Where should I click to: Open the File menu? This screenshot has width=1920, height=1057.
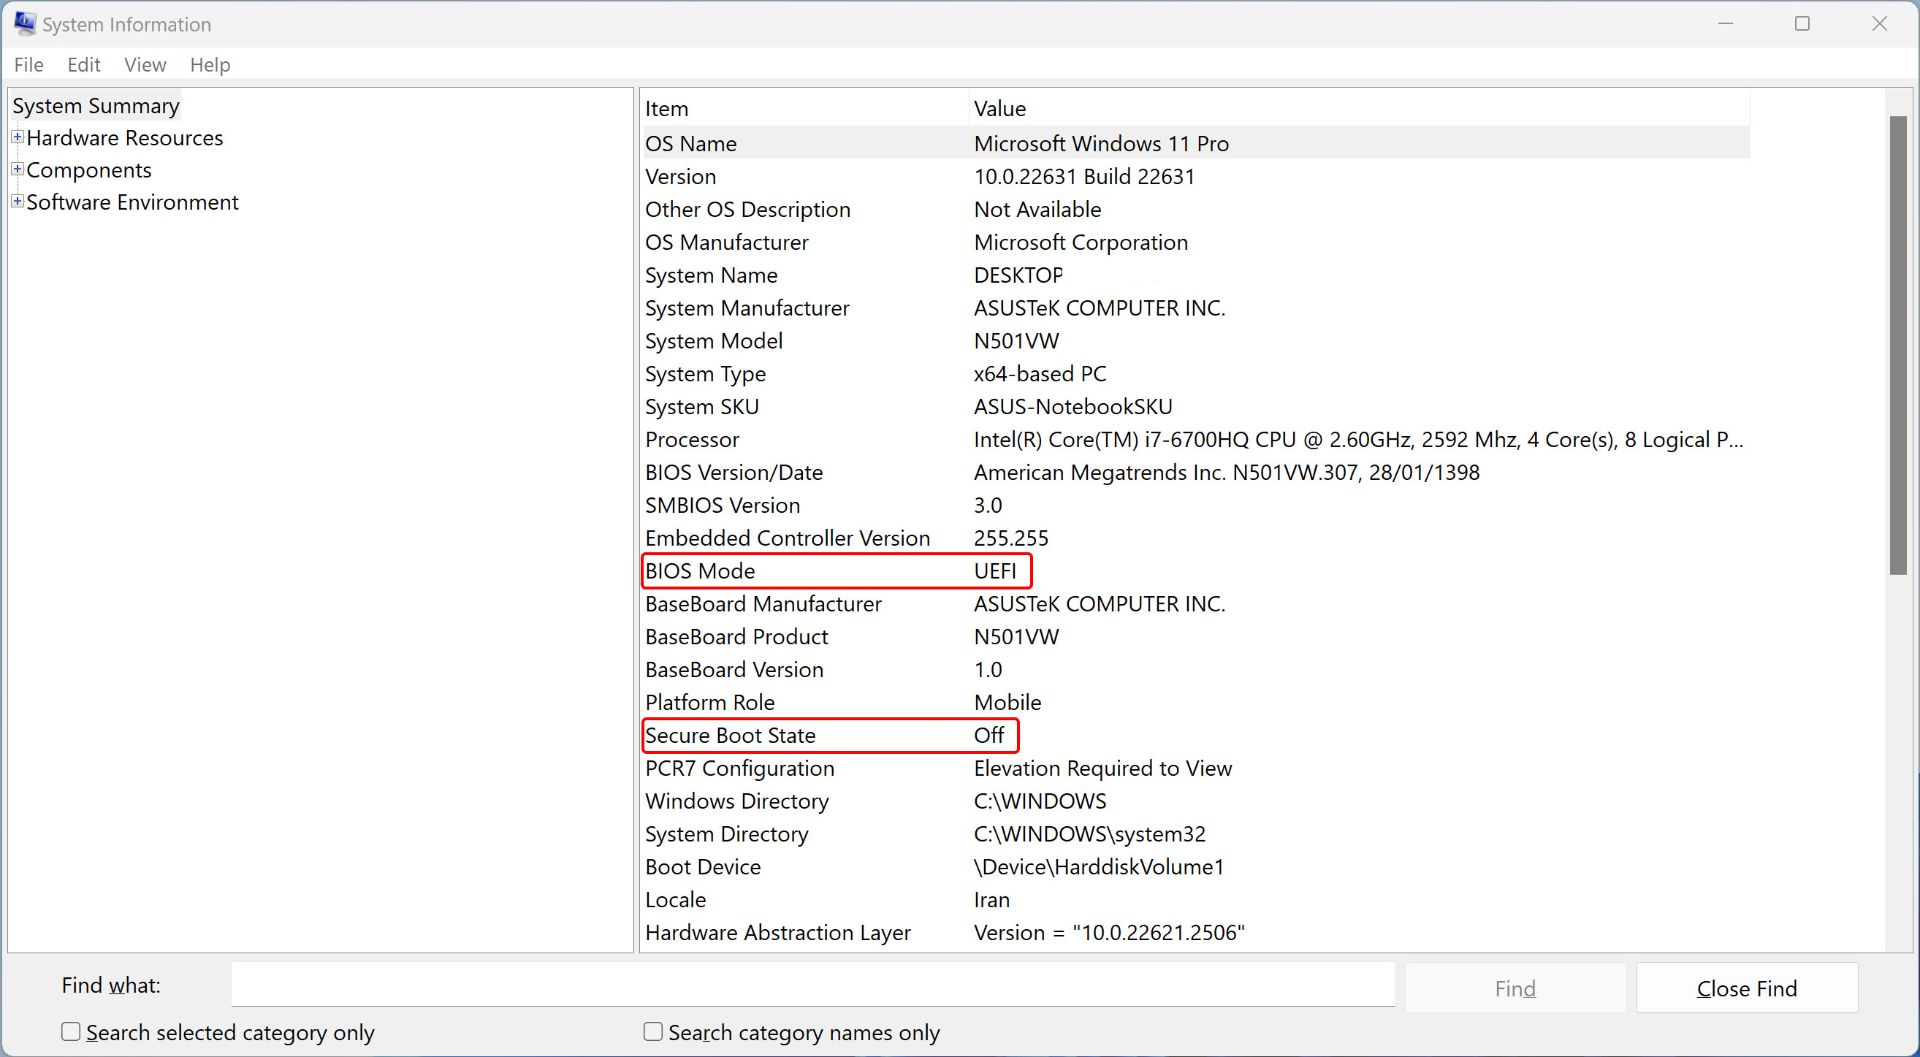click(28, 64)
